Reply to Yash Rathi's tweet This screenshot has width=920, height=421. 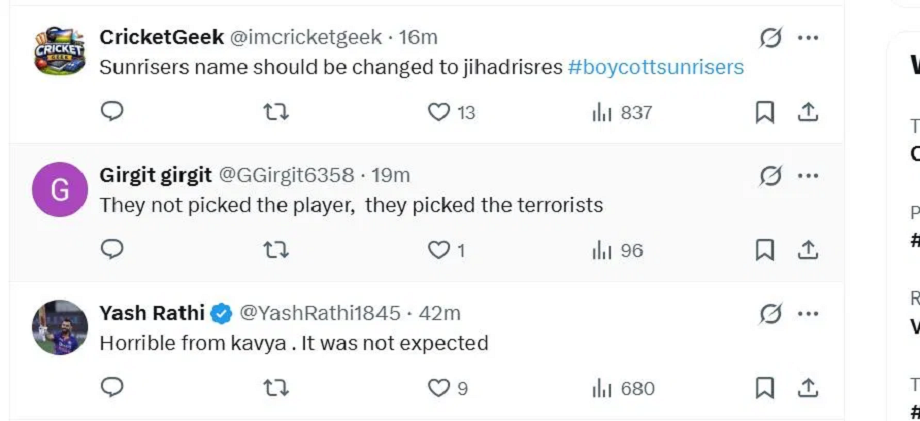(113, 387)
